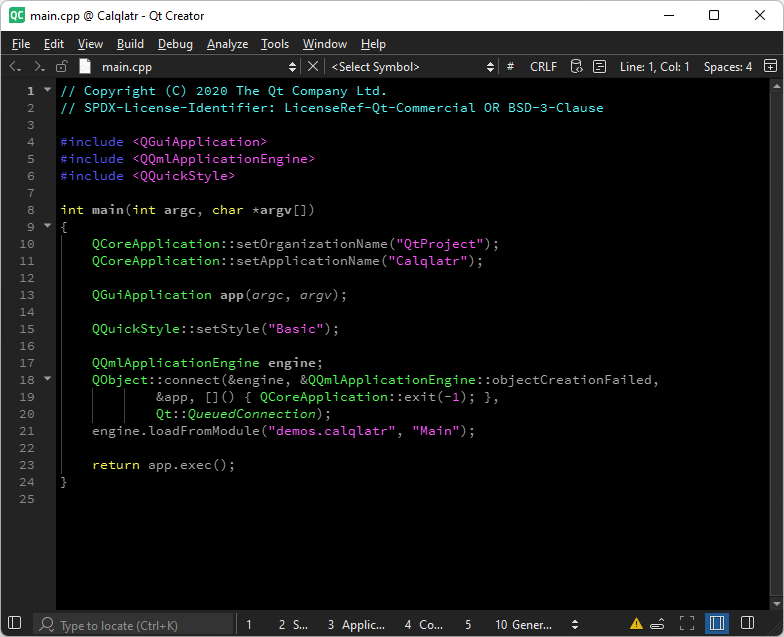This screenshot has height=637, width=784.
Task: Click the "QtProject" string on line 10
Action: pyautogui.click(x=440, y=244)
